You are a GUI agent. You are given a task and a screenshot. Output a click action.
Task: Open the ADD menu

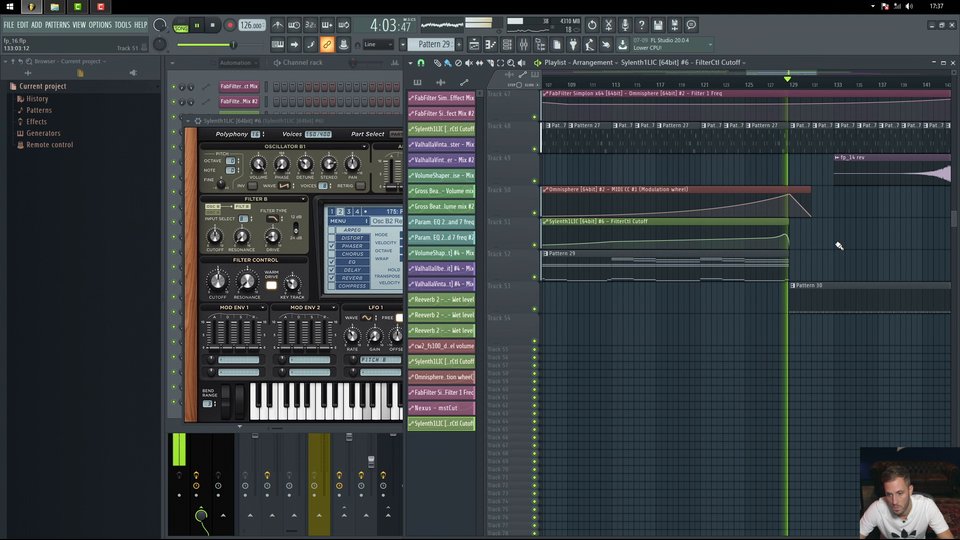[x=37, y=25]
